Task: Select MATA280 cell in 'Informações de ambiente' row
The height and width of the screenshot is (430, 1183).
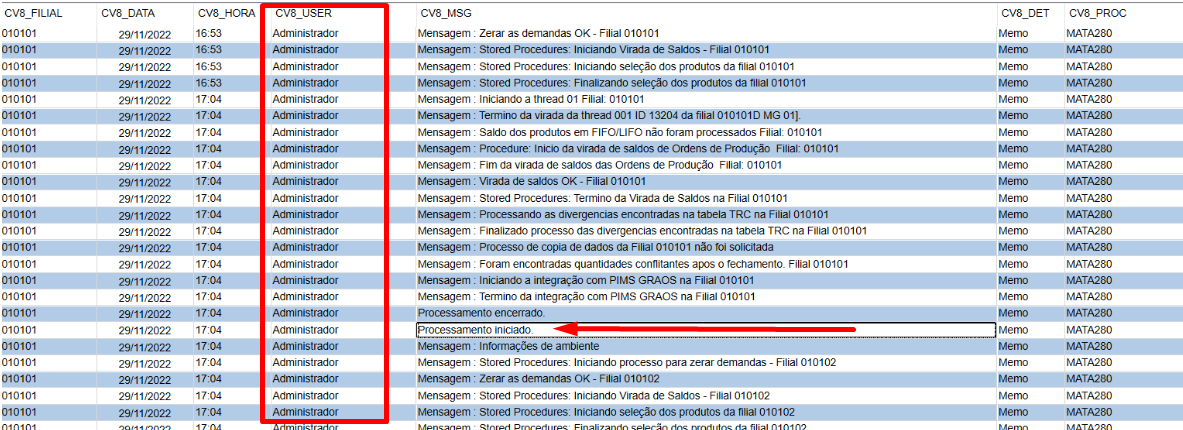Action: [1089, 346]
